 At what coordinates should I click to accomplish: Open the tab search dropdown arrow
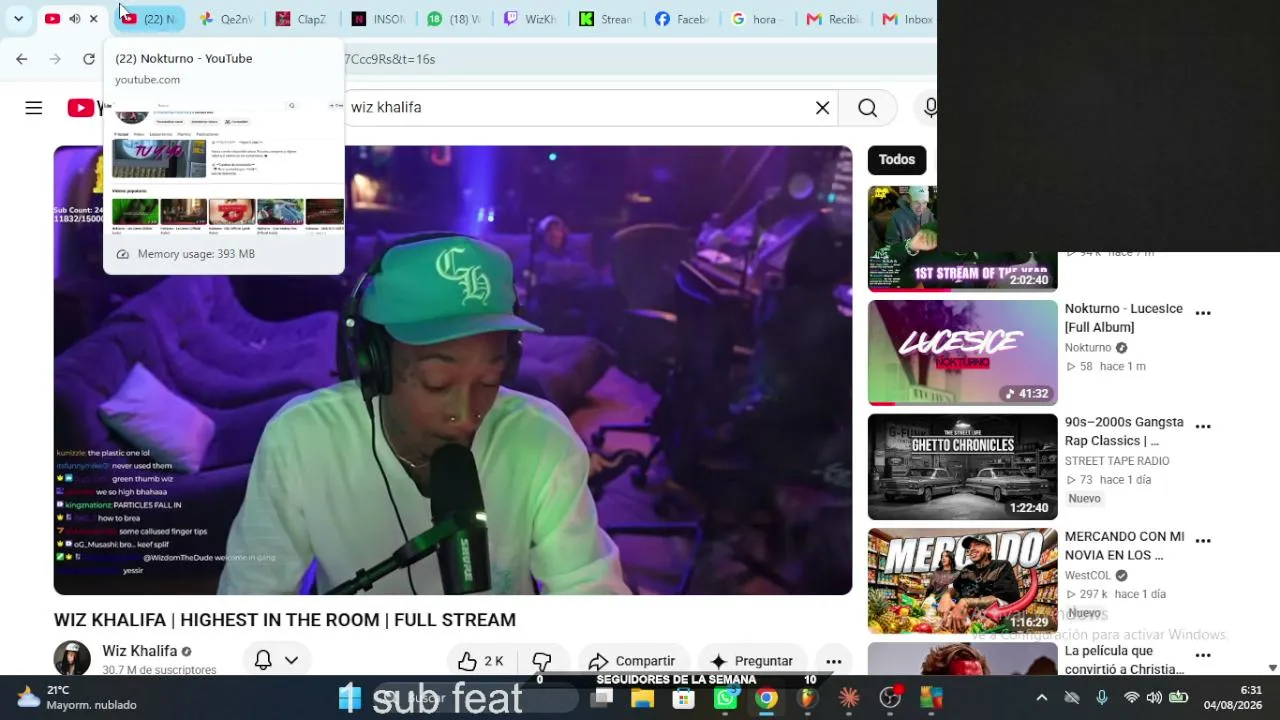(x=18, y=19)
